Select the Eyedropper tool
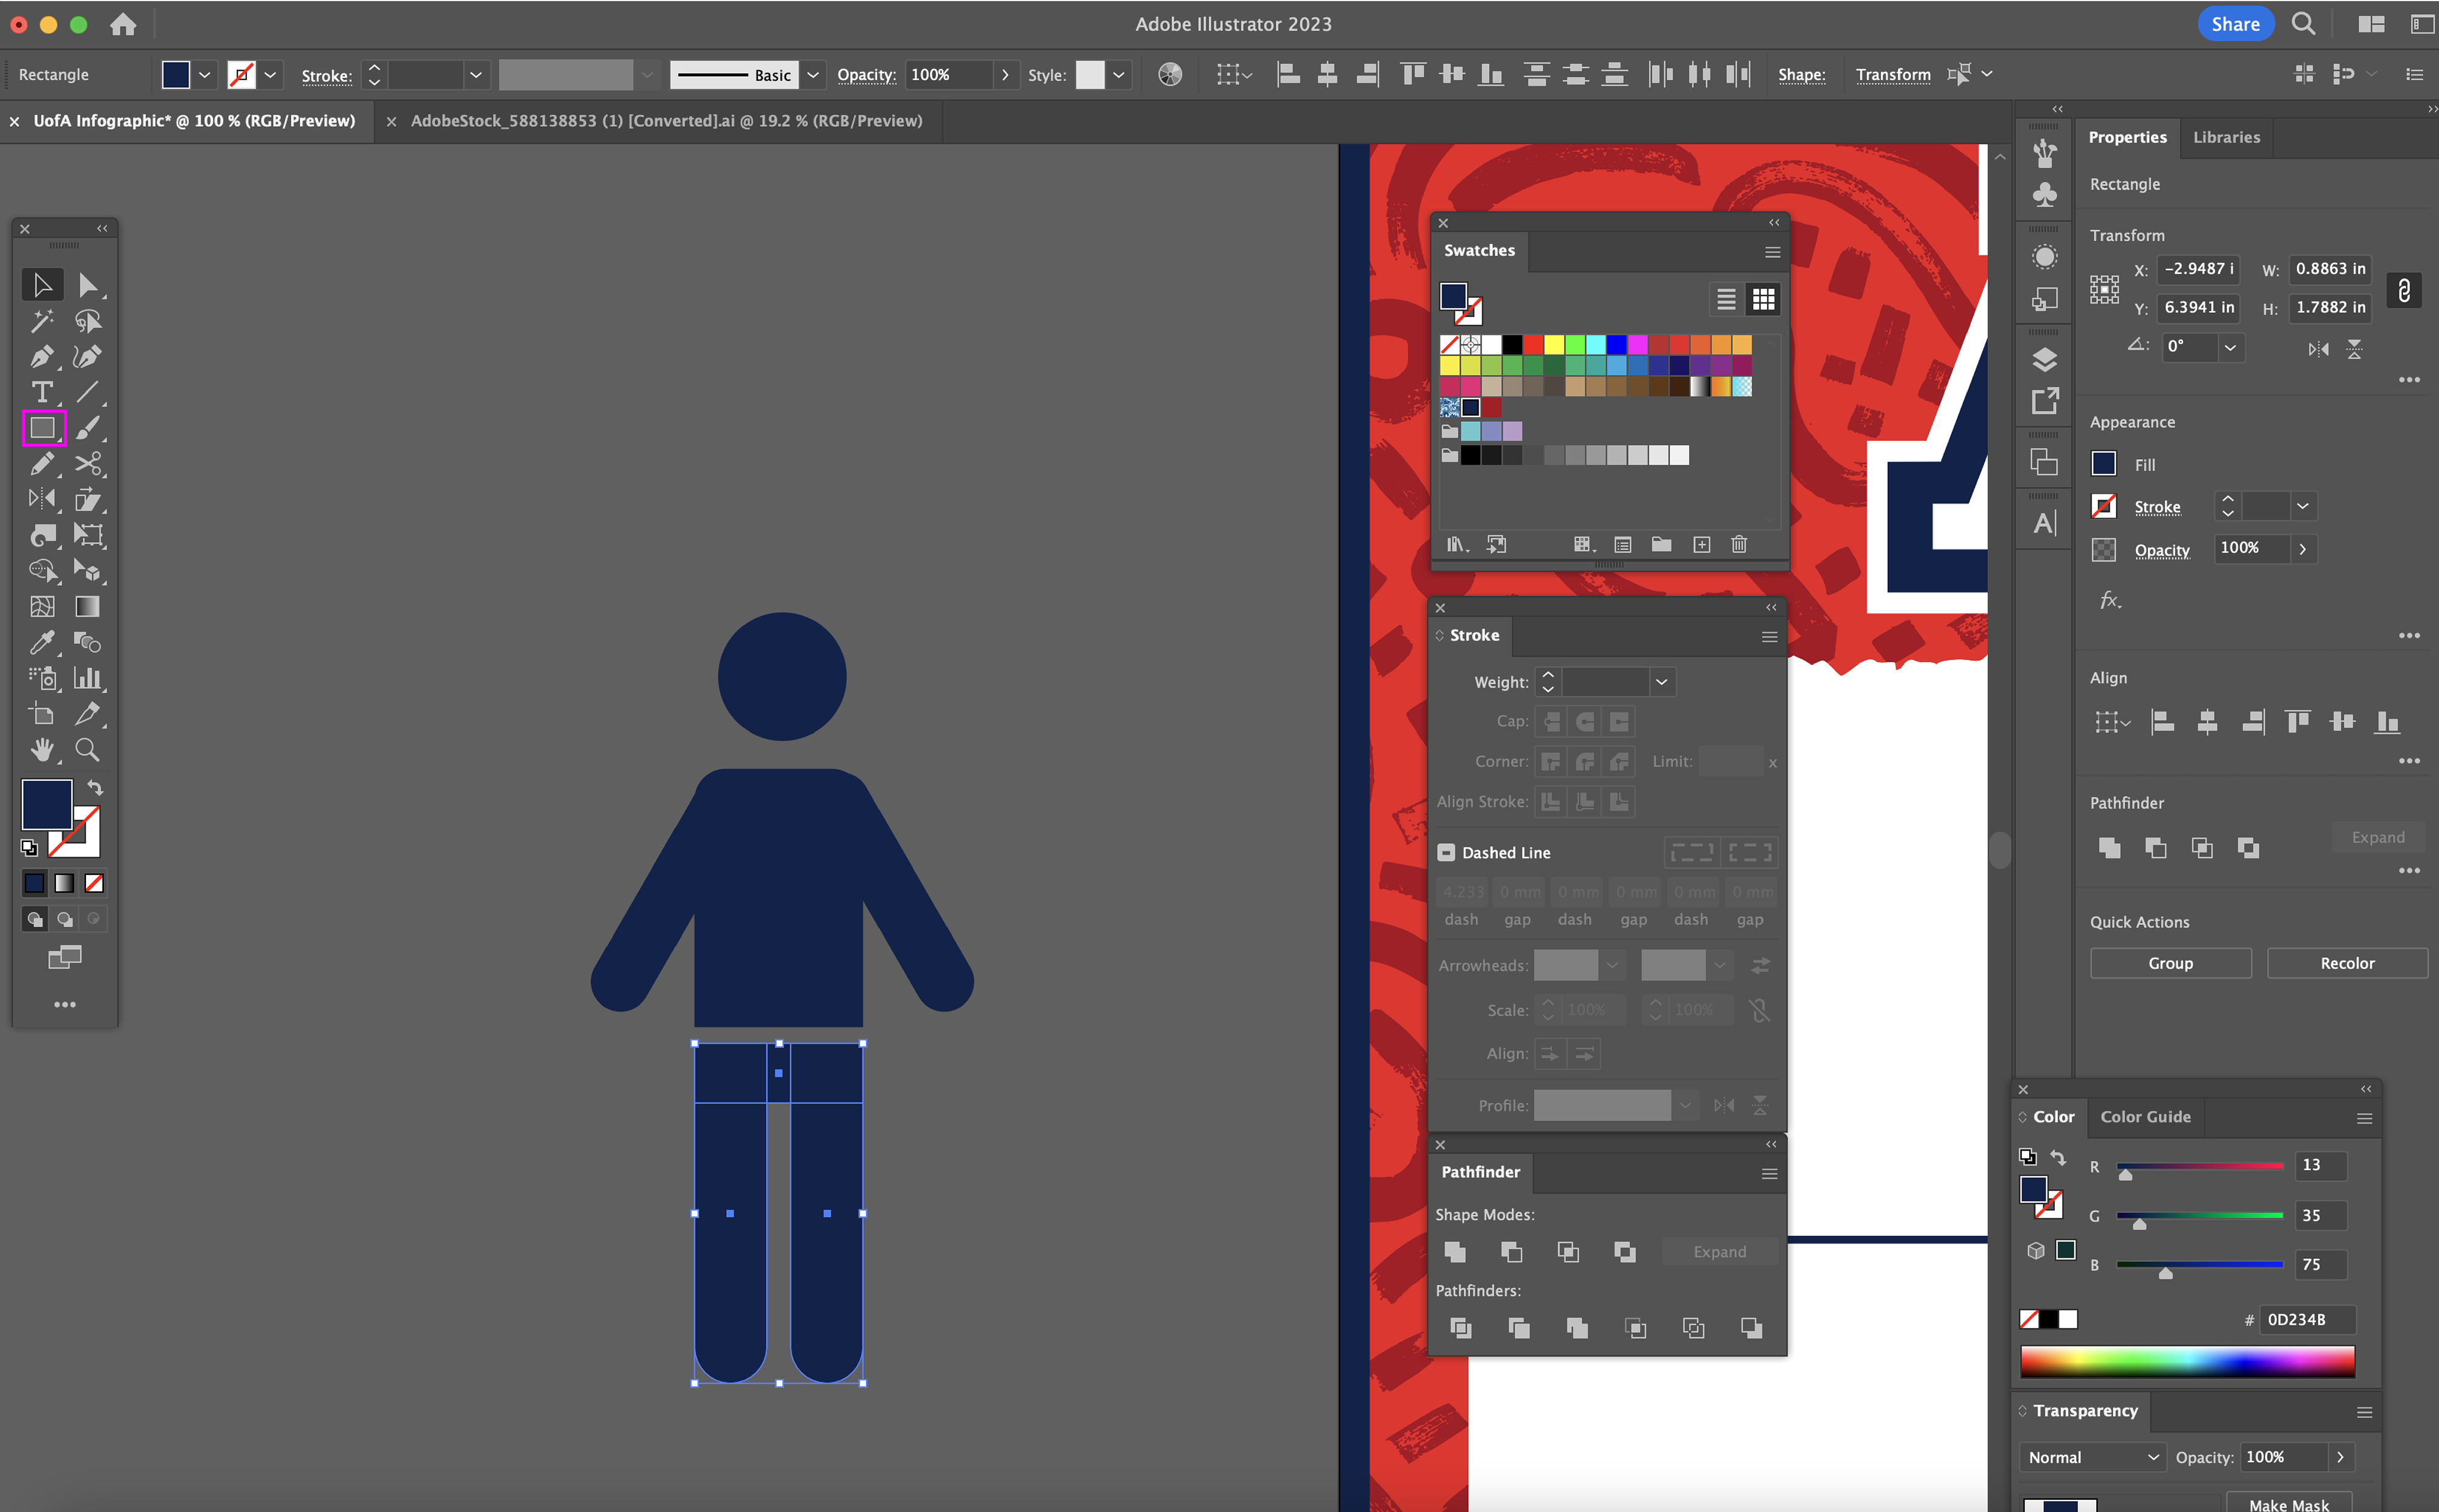2439x1512 pixels. (41, 642)
